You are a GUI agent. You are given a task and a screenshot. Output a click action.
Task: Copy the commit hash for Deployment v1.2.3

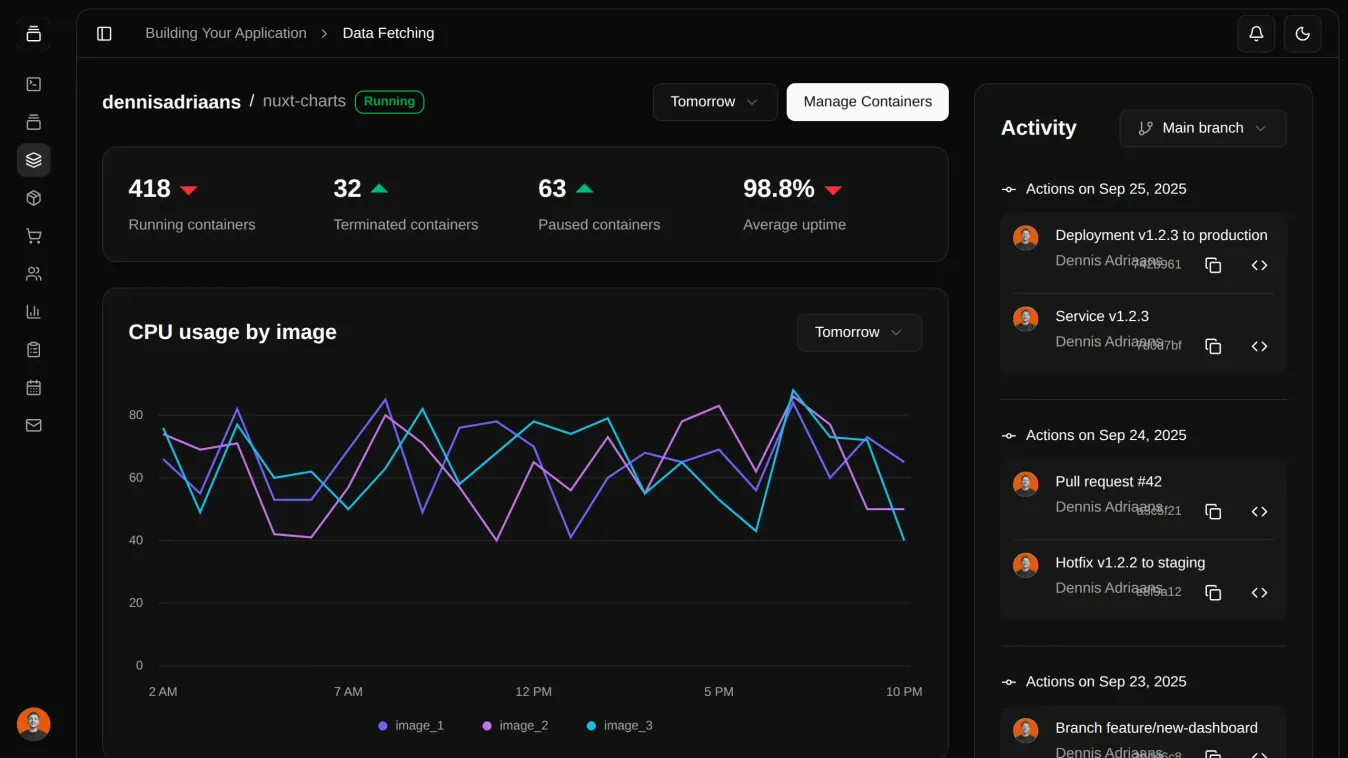1213,265
